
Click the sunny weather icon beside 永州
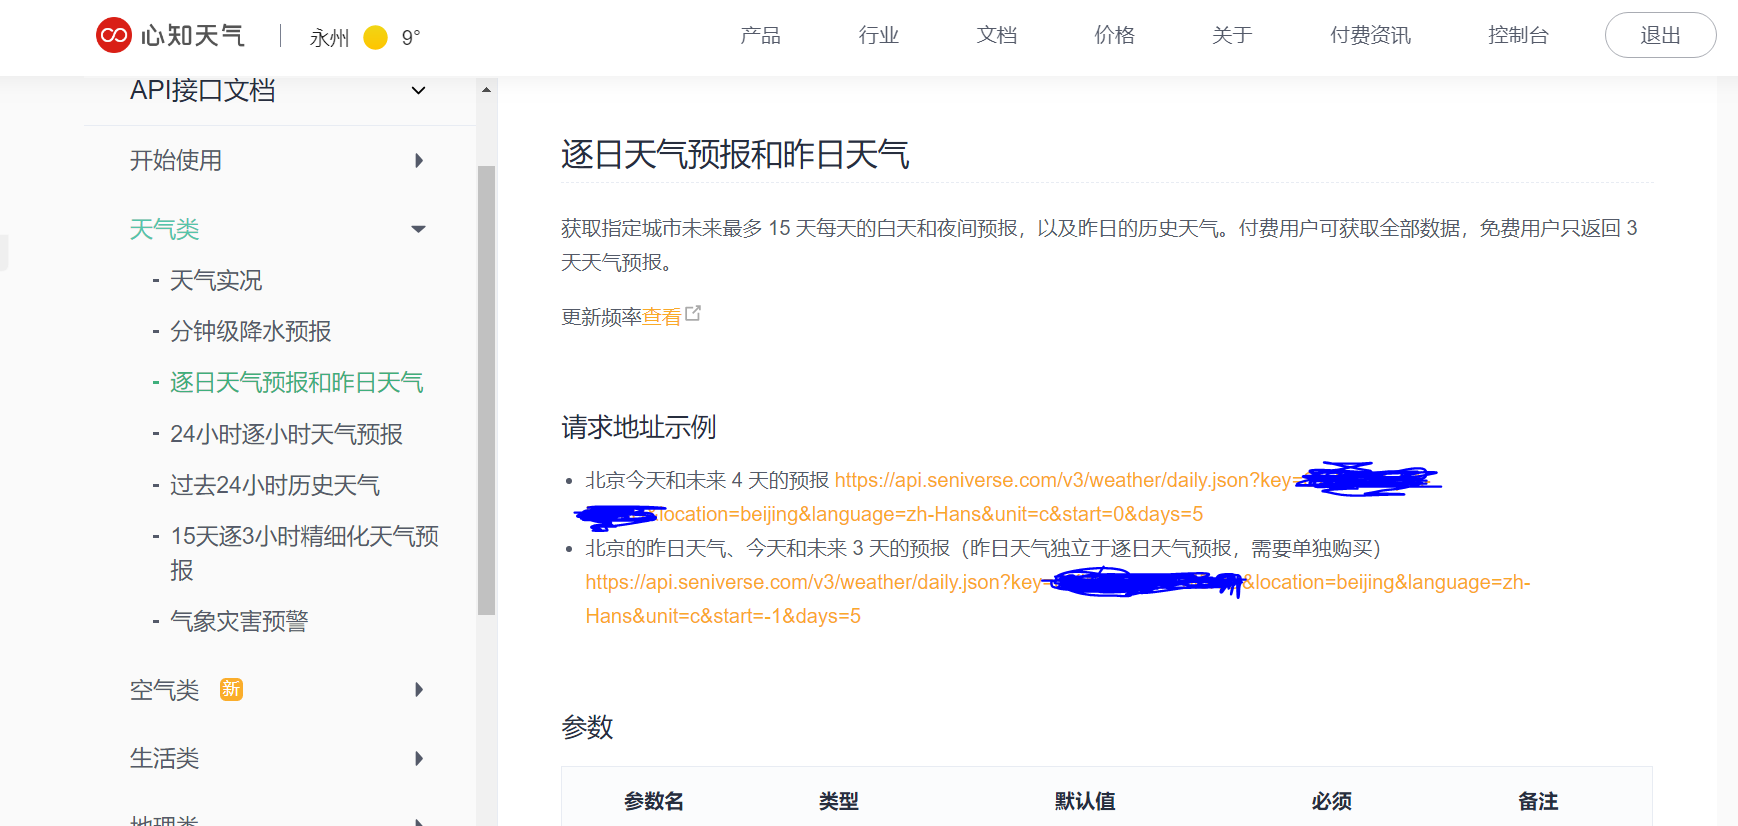click(375, 38)
